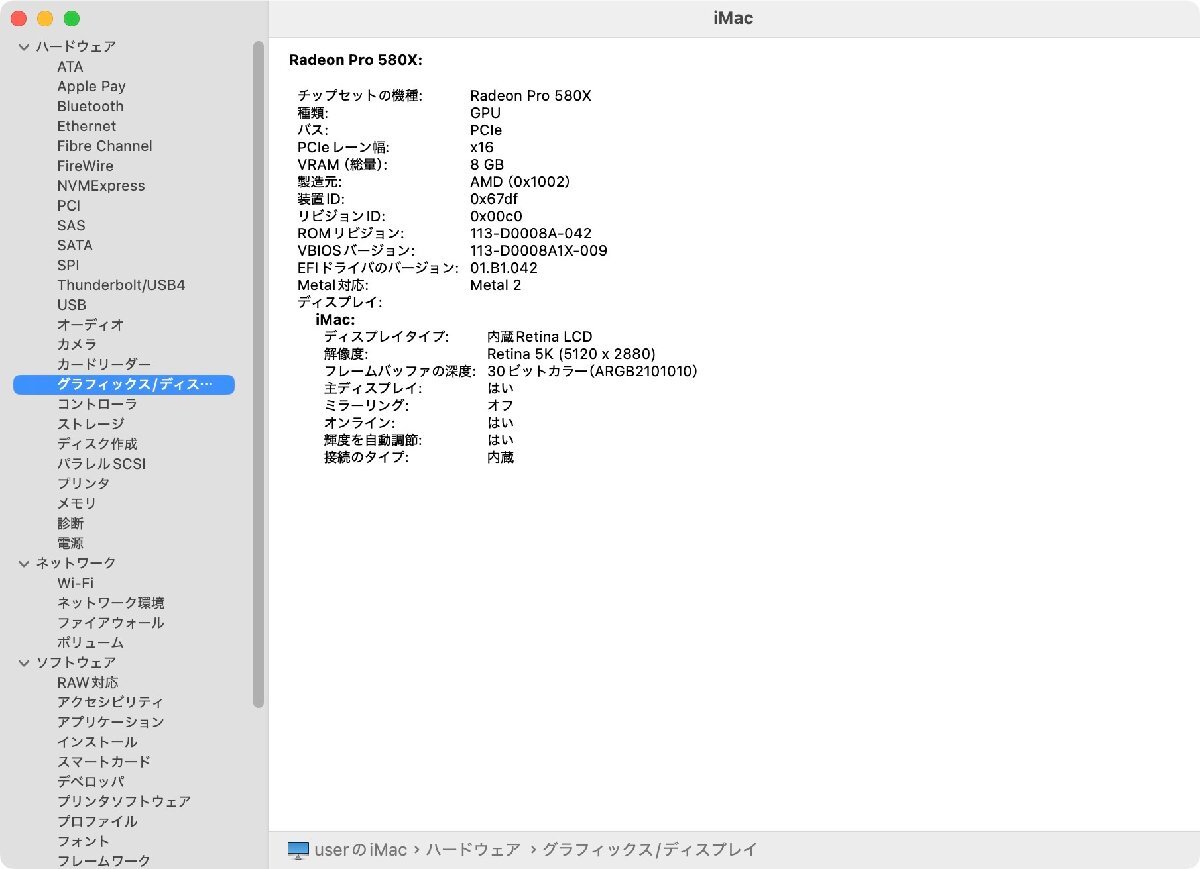Viewport: 1200px width, 869px height.
Task: Click 'ハードウェア' in the path bar
Action: tap(473, 850)
